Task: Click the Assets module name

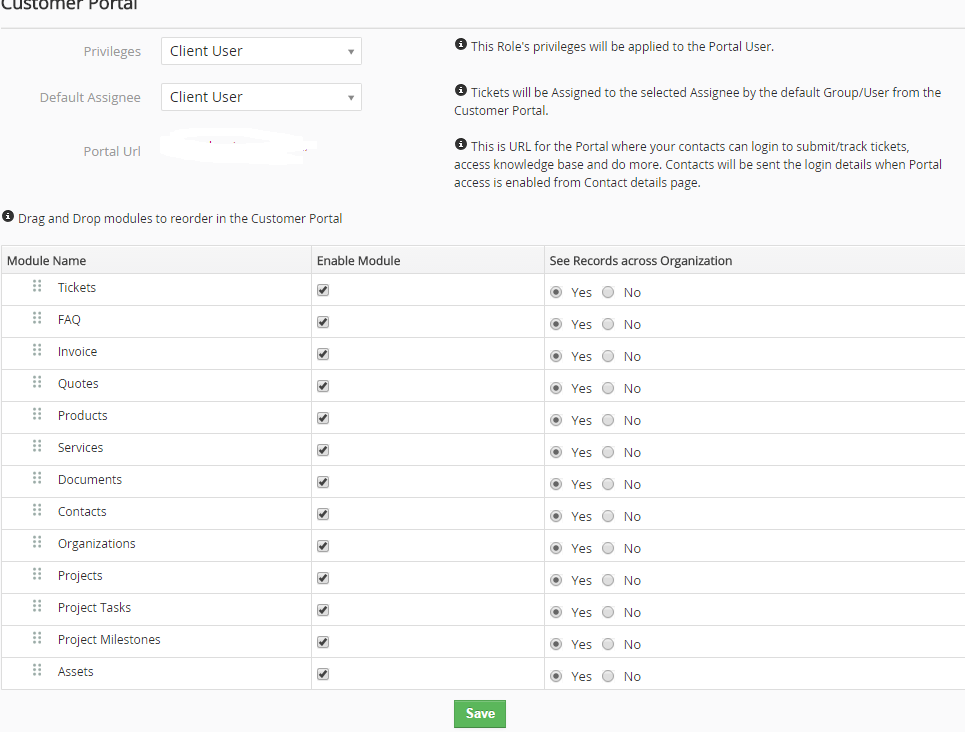Action: point(76,672)
